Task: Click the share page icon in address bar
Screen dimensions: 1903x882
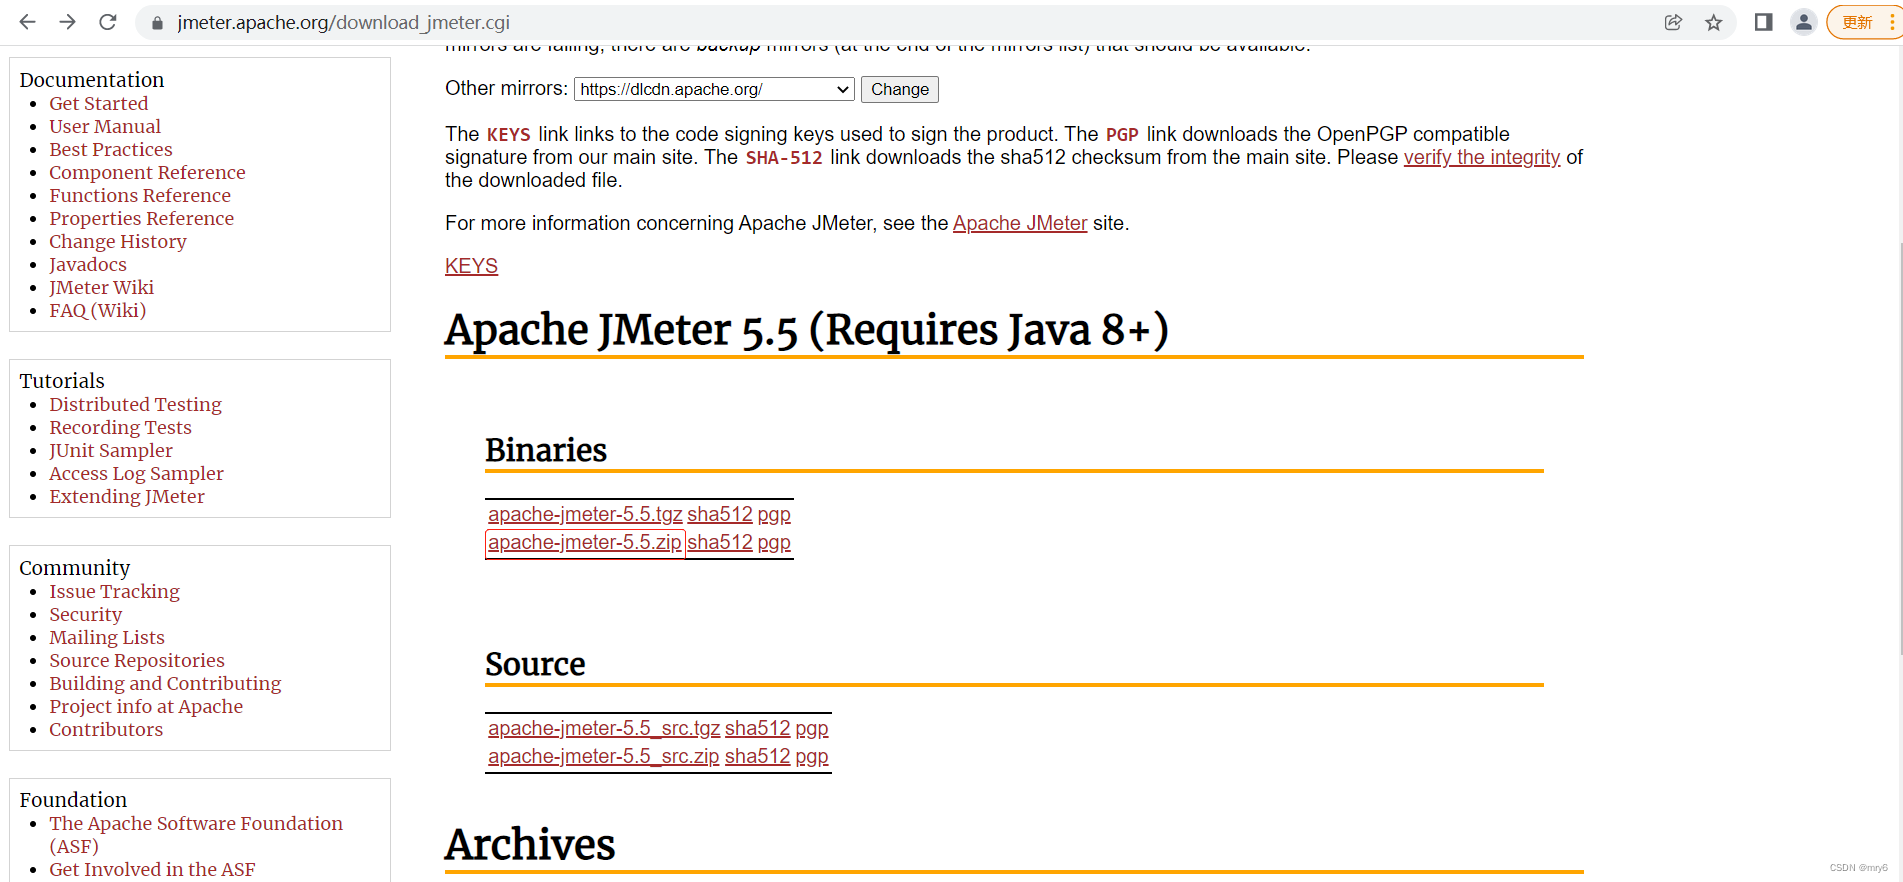Action: (1673, 22)
